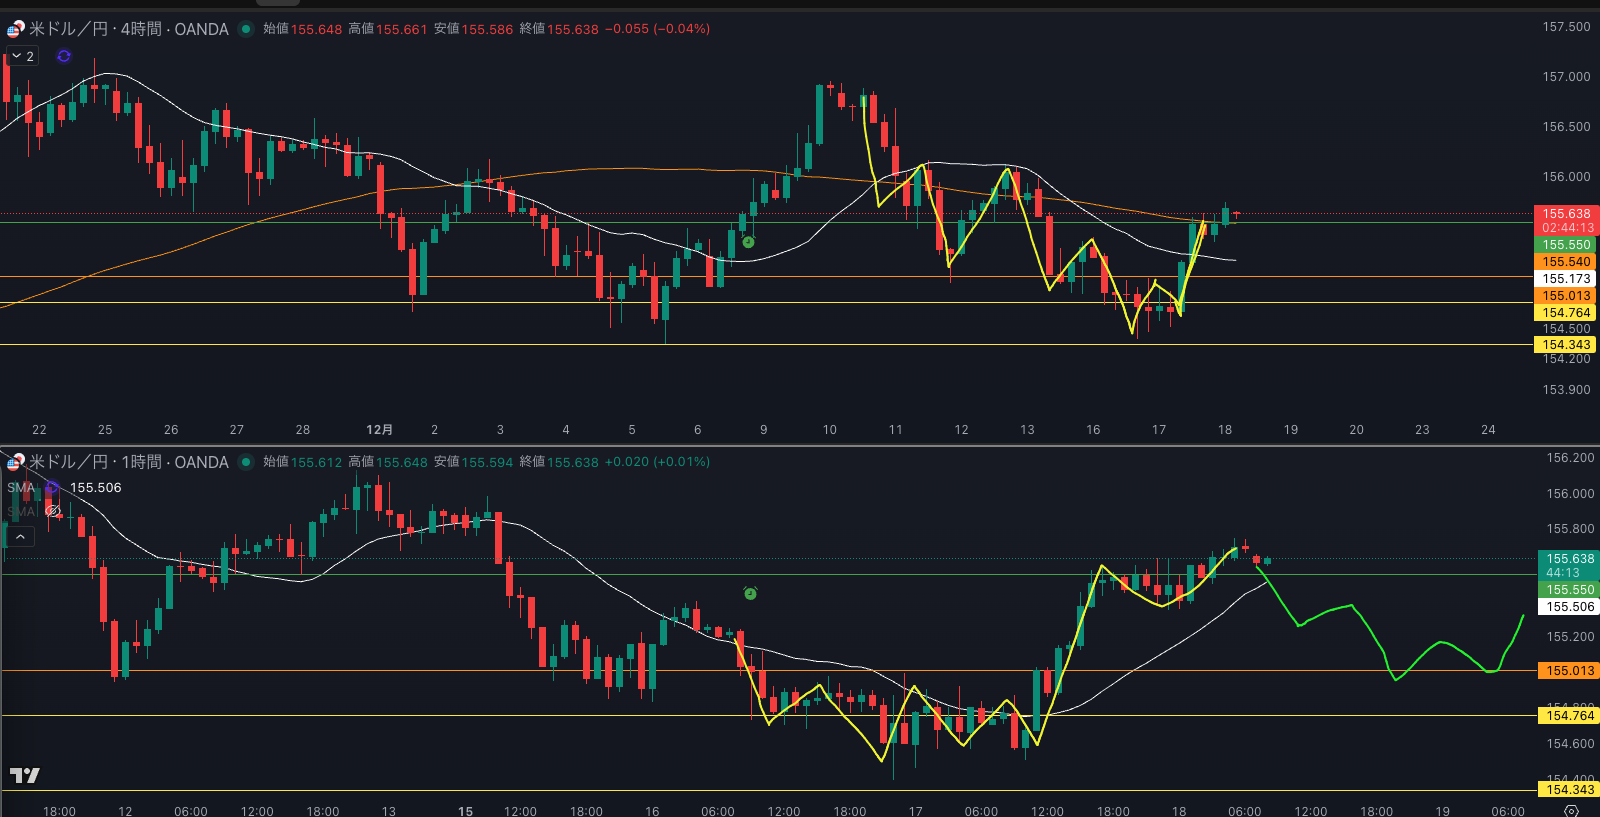The image size is (1600, 817).
Task: Collapse the indicator legend on 1-hour chart
Action: click(20, 537)
